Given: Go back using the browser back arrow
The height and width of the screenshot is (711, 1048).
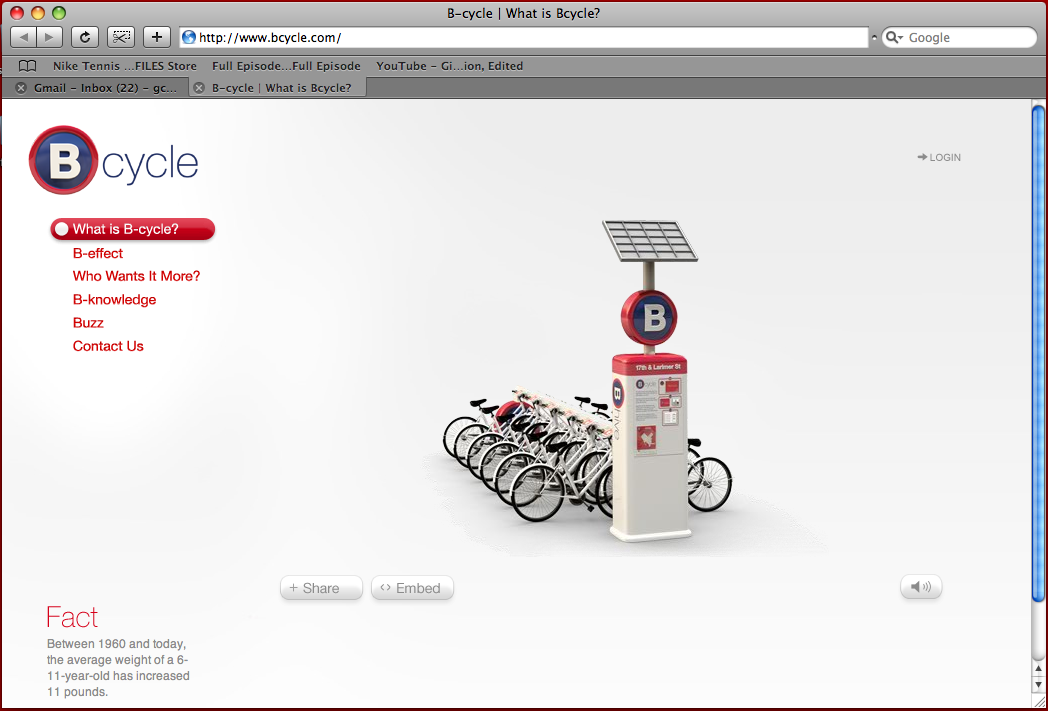Looking at the screenshot, I should point(23,37).
